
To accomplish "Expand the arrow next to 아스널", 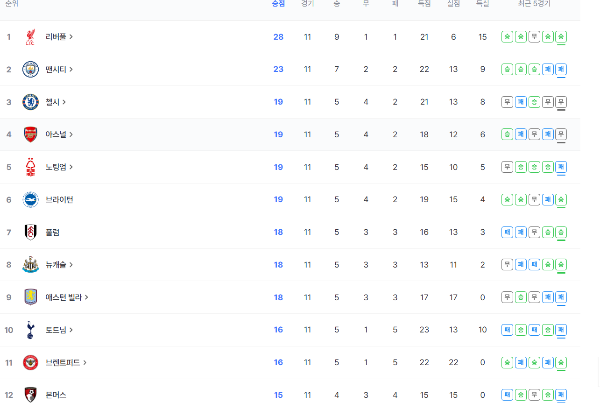I will 71,134.
